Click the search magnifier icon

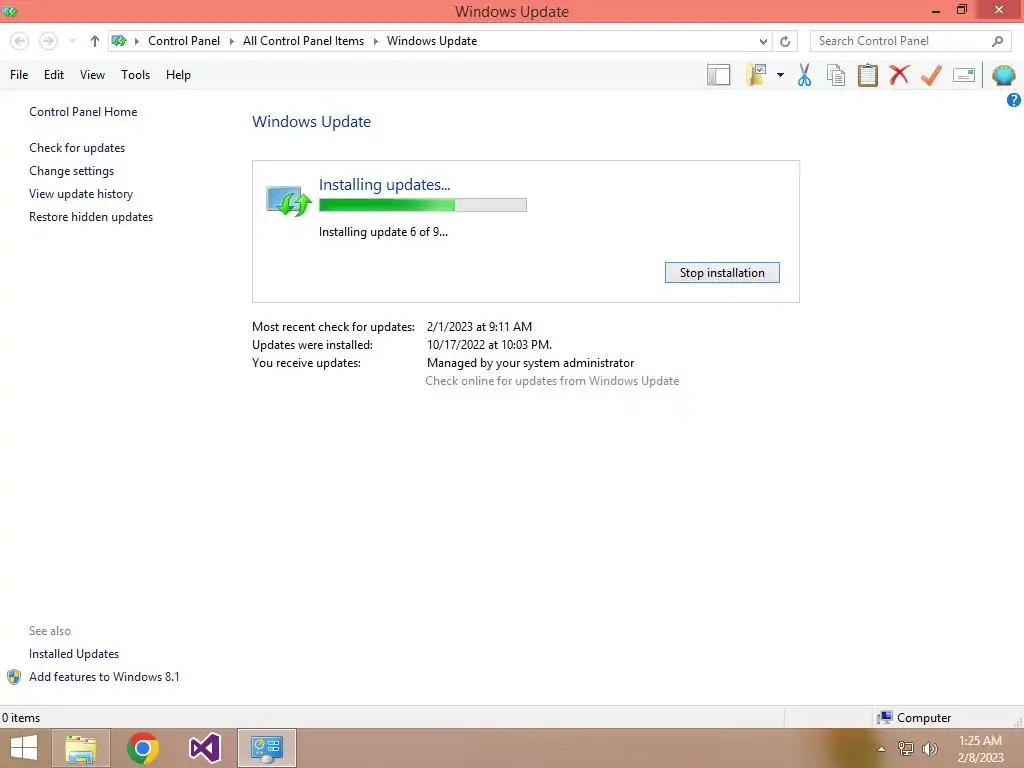(997, 41)
